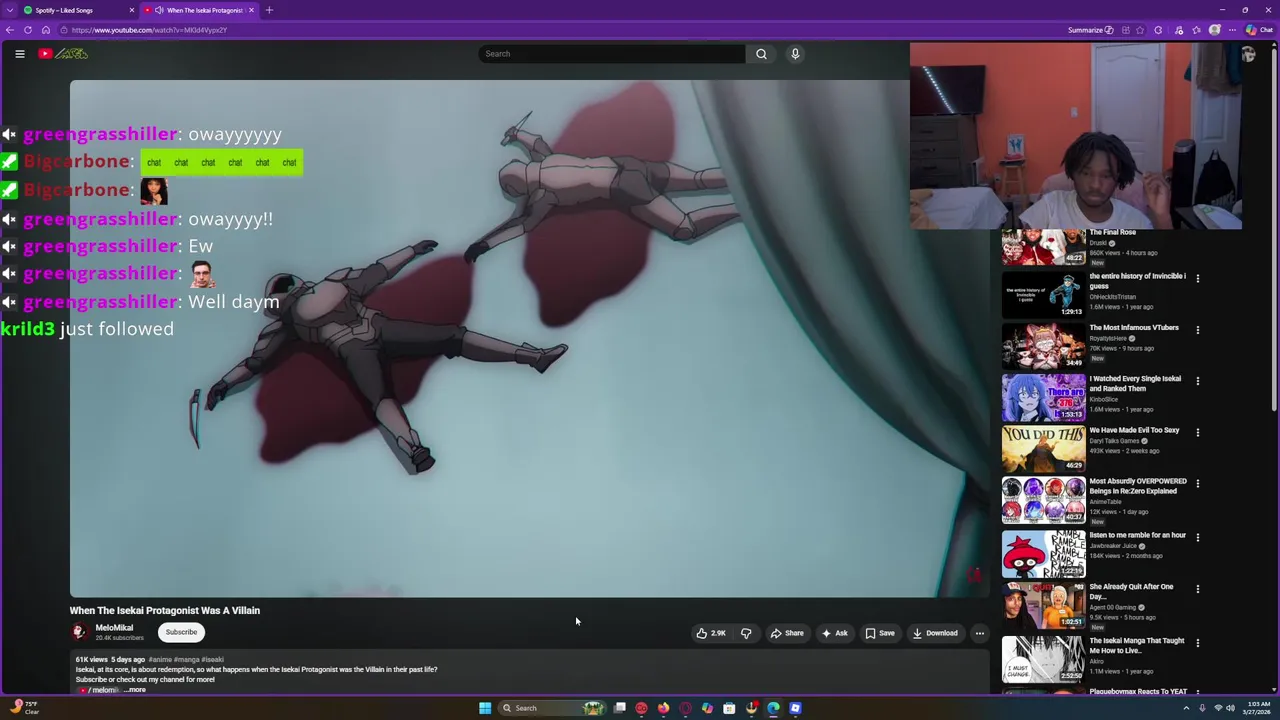Viewport: 1280px width, 720px height.
Task: Open Microsoft Store from the taskbar
Action: pos(729,708)
